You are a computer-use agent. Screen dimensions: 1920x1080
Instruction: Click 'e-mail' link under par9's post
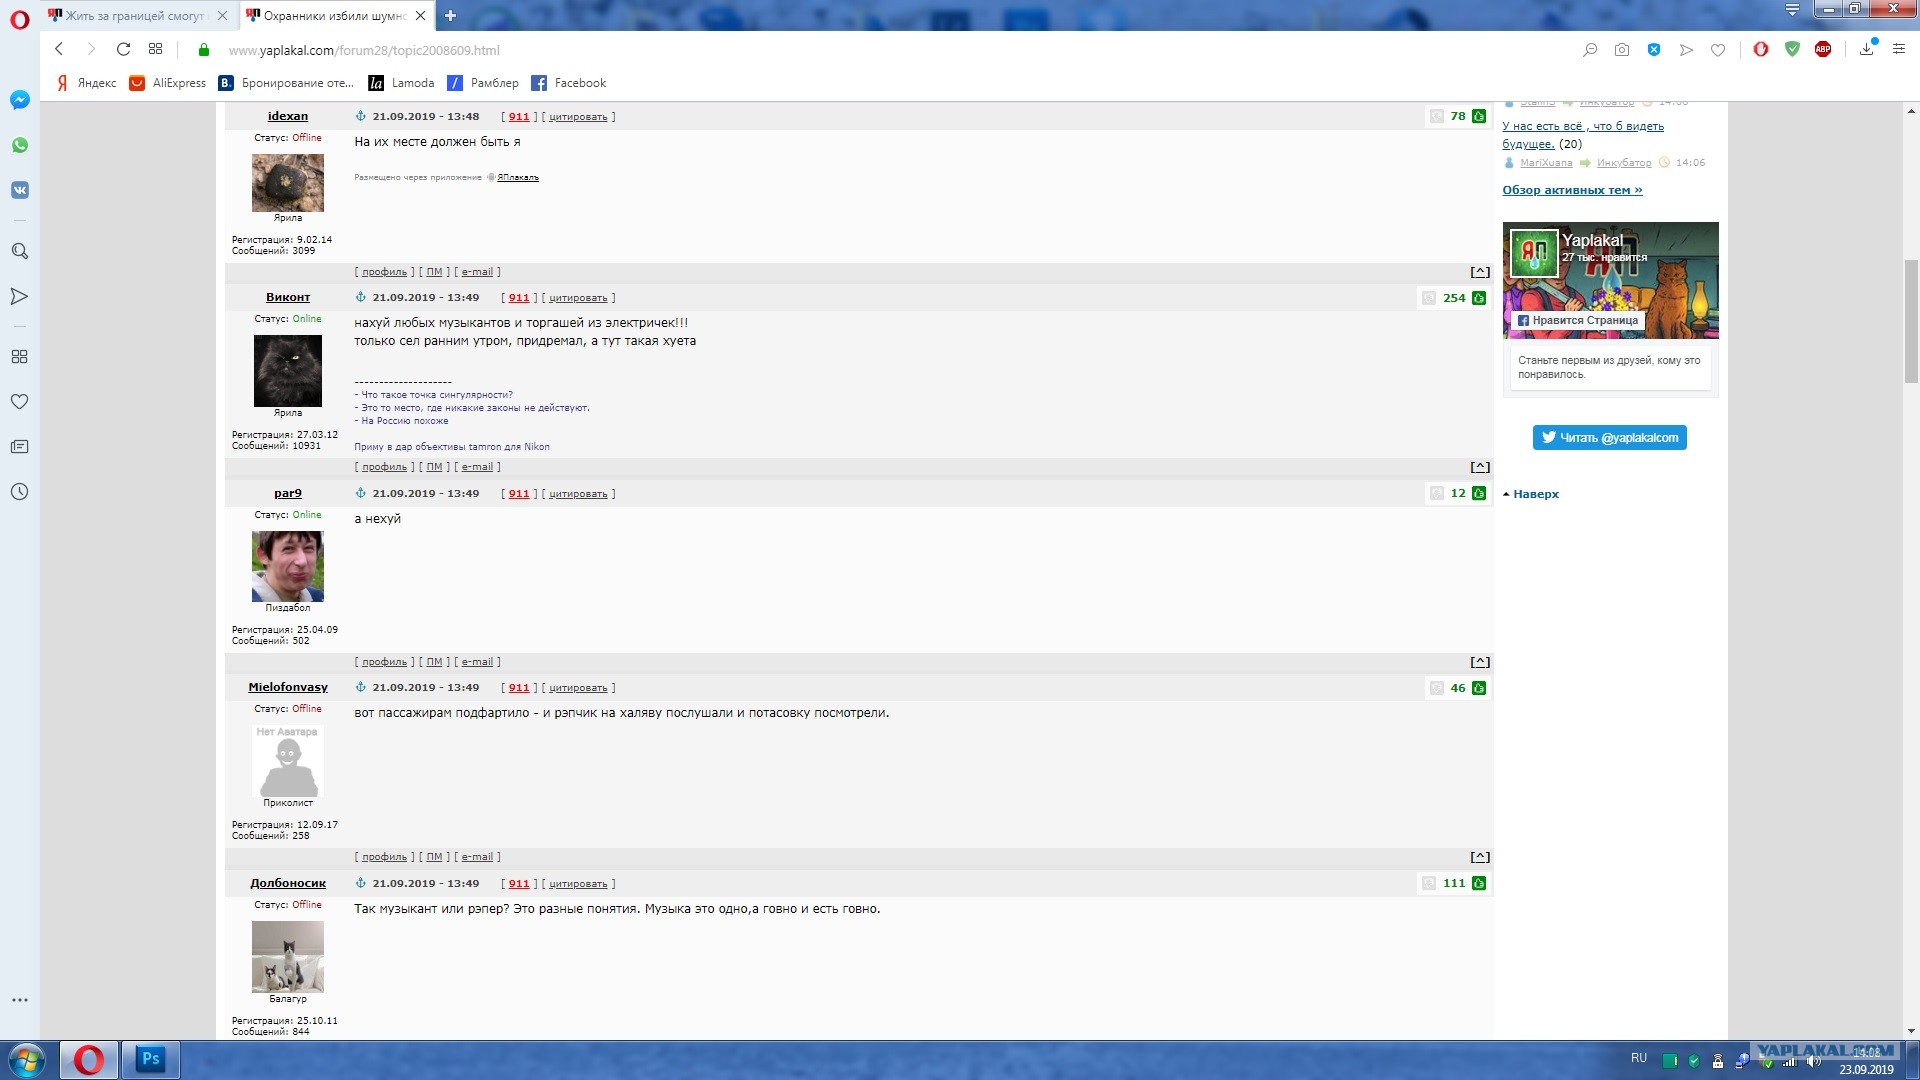[477, 662]
